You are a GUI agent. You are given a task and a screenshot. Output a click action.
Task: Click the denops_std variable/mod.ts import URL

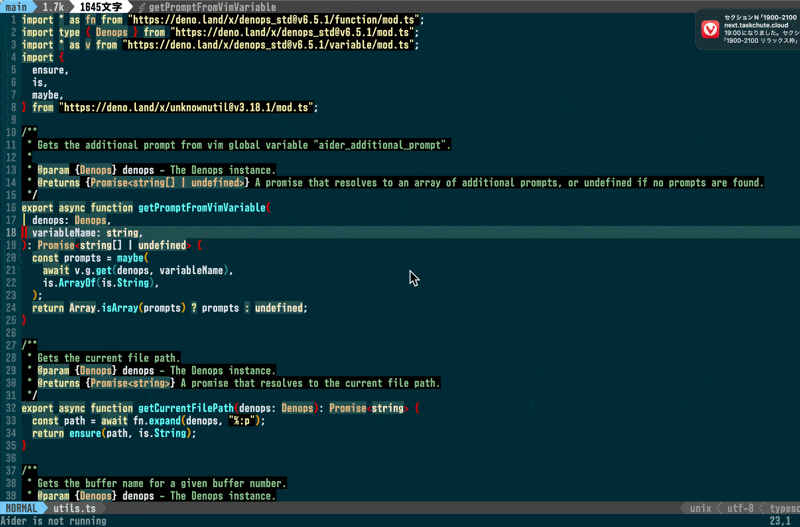point(270,45)
